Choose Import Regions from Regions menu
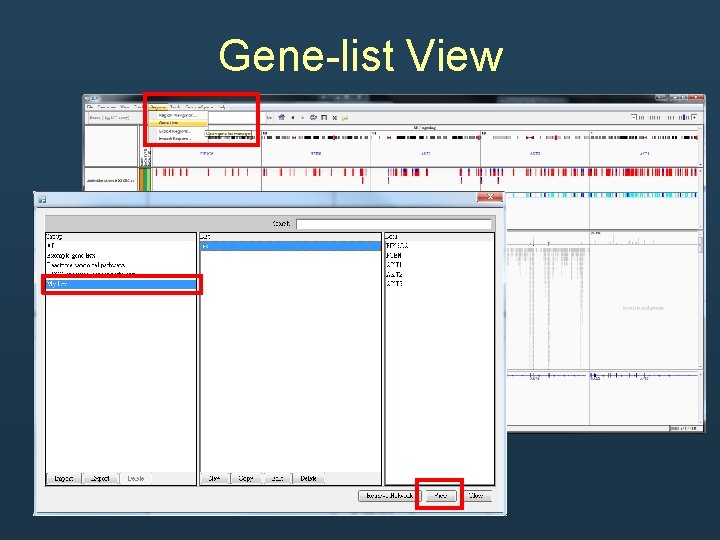 [177, 138]
